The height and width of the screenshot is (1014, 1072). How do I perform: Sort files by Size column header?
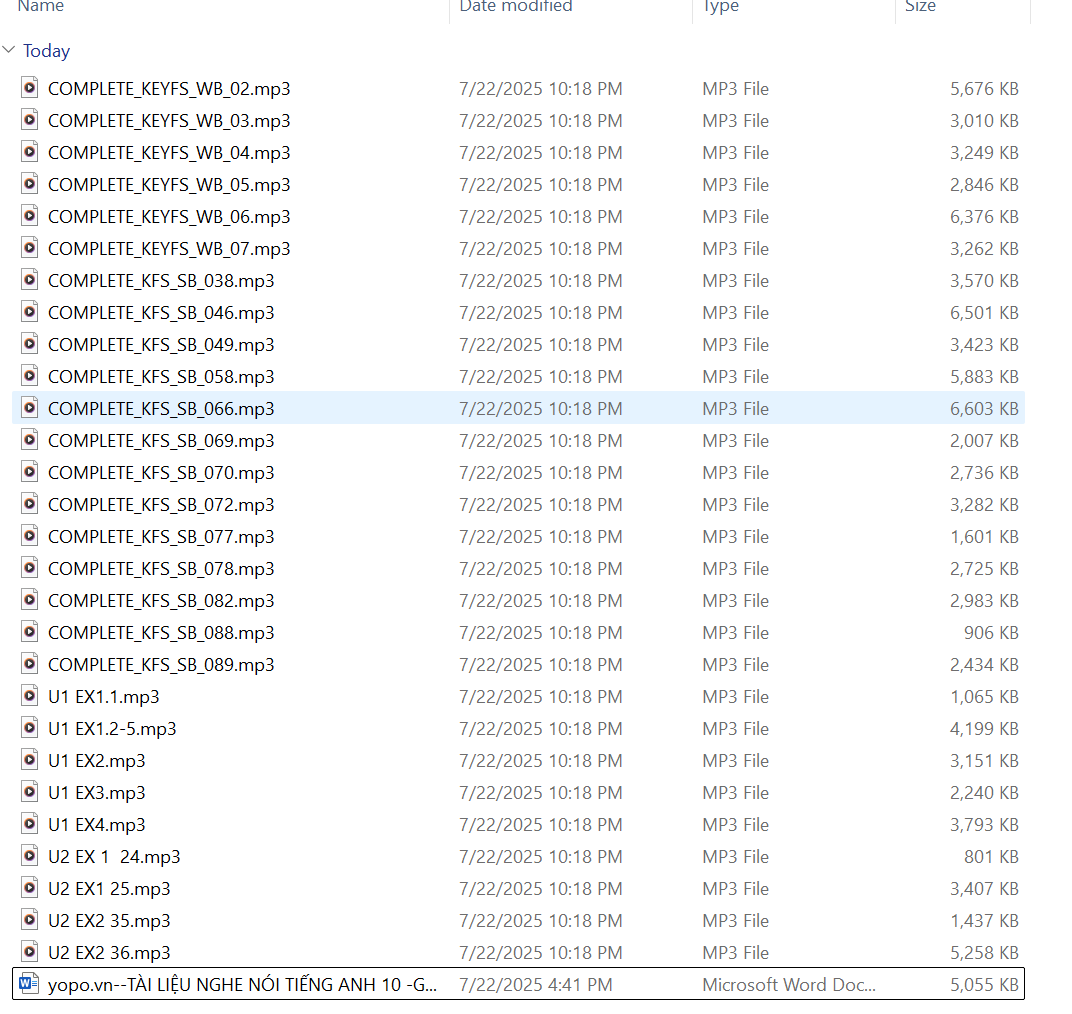pos(920,7)
